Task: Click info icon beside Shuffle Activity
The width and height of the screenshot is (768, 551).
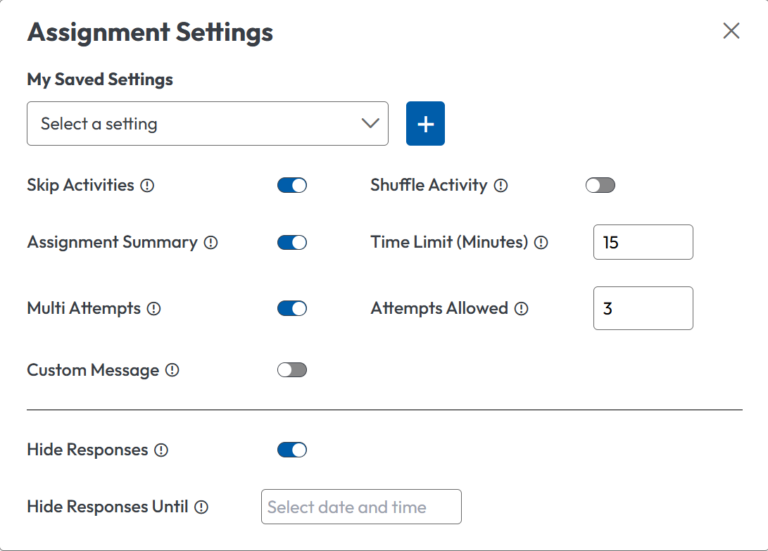Action: point(501,185)
